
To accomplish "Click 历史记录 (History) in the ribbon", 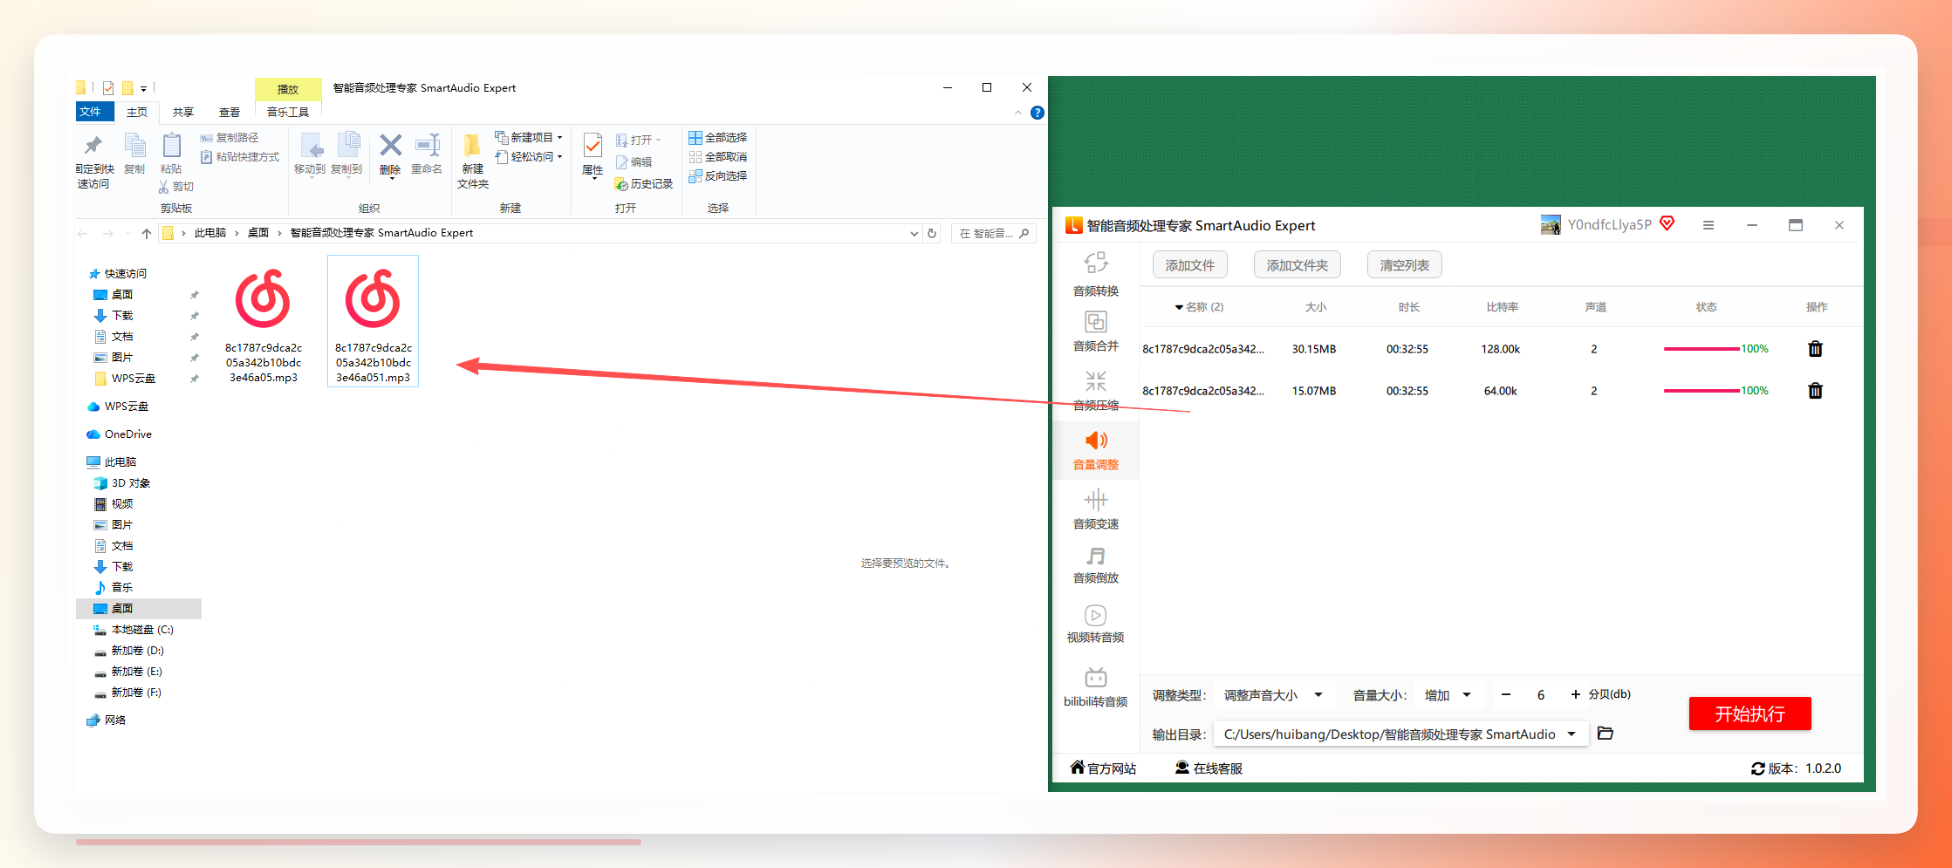I will coord(644,184).
